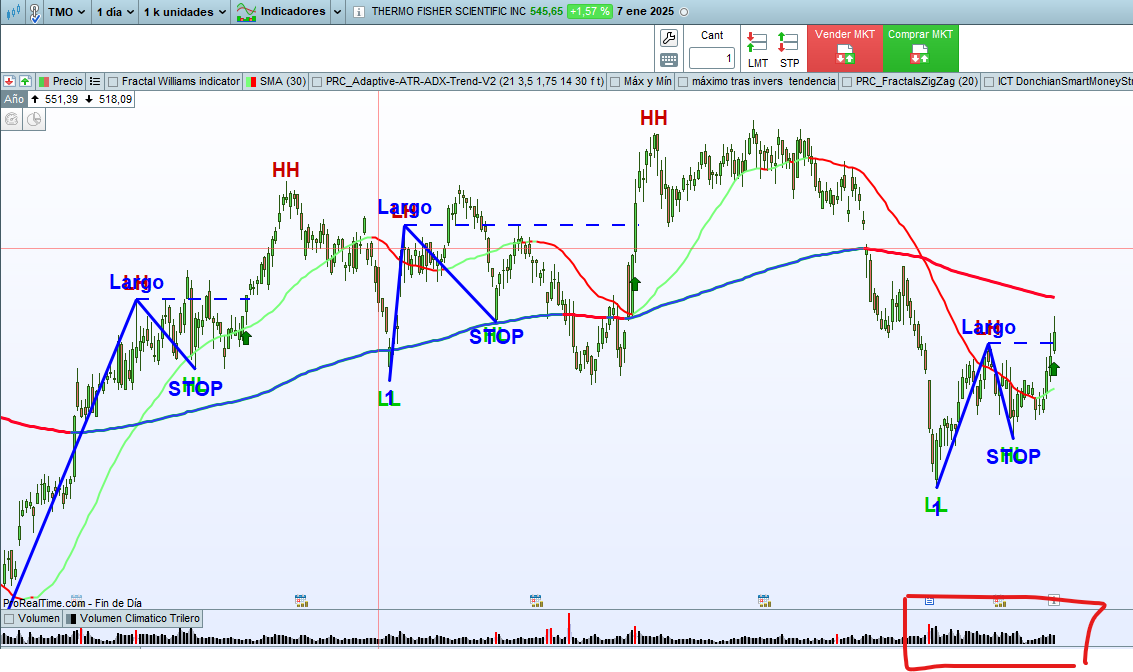1133x672 pixels.
Task: Place a LMT limit order
Action: [x=757, y=49]
